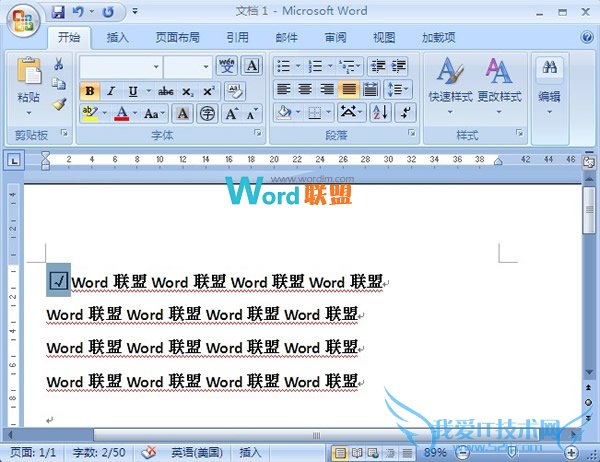Grow font size
The image size is (600, 462).
(232, 114)
